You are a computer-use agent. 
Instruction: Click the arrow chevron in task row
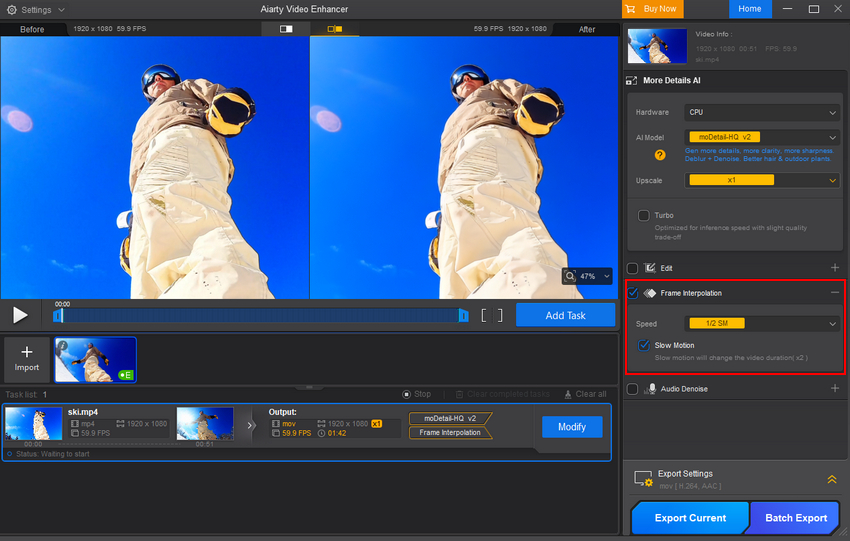(250, 426)
